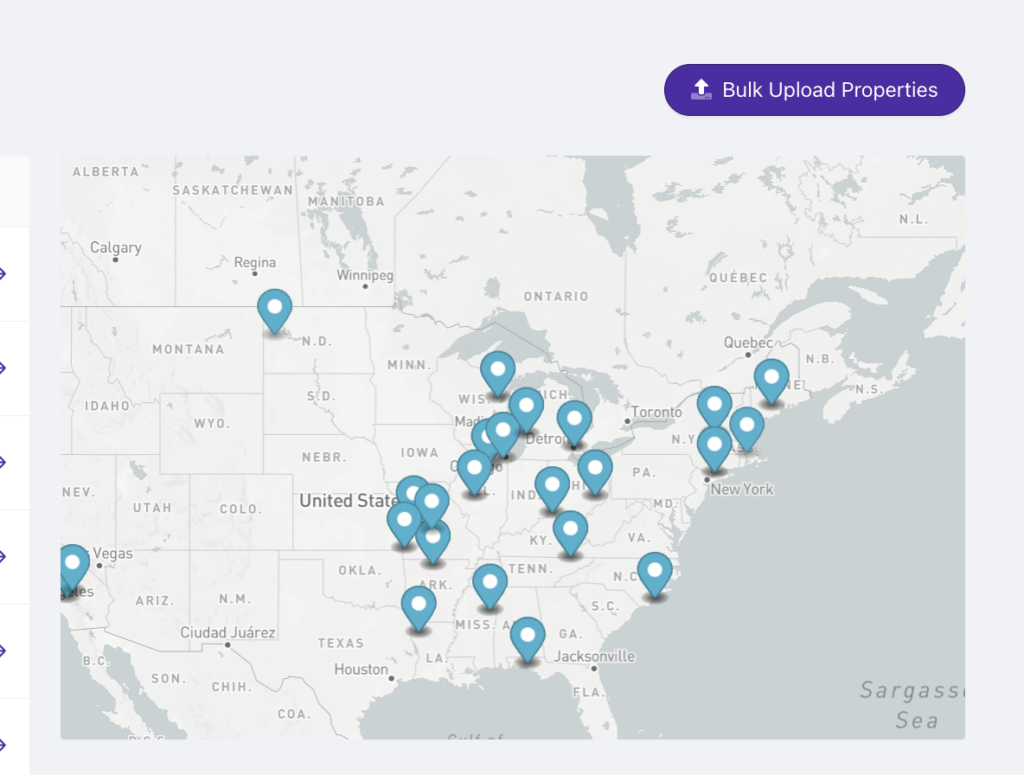Click the upload arrow icon in the button
The width and height of the screenshot is (1024, 775).
coord(701,89)
